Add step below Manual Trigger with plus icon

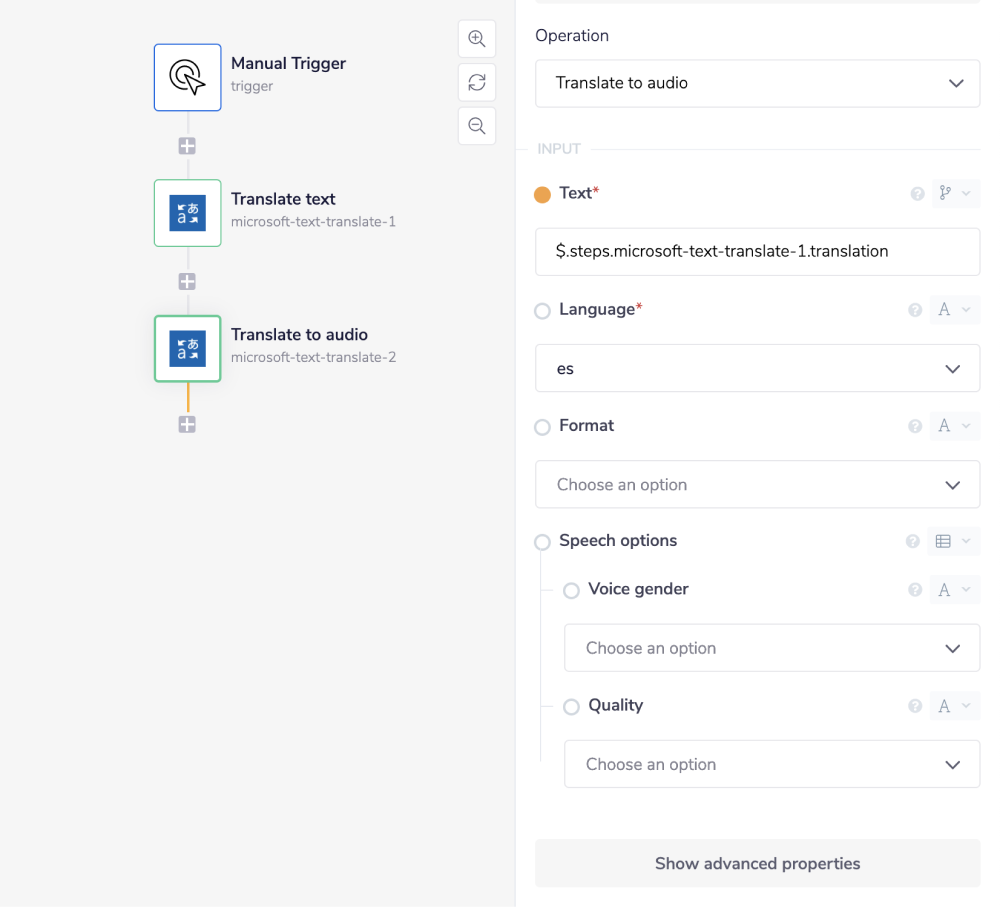[x=187, y=146]
